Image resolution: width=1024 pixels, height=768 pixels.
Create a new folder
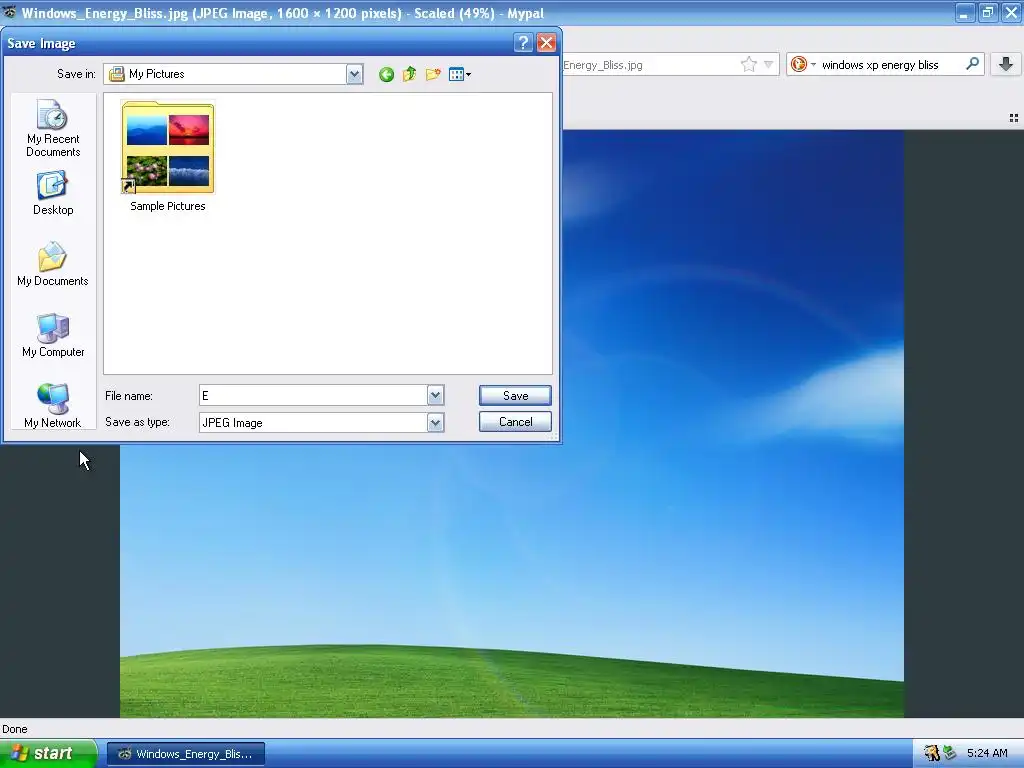(x=433, y=74)
